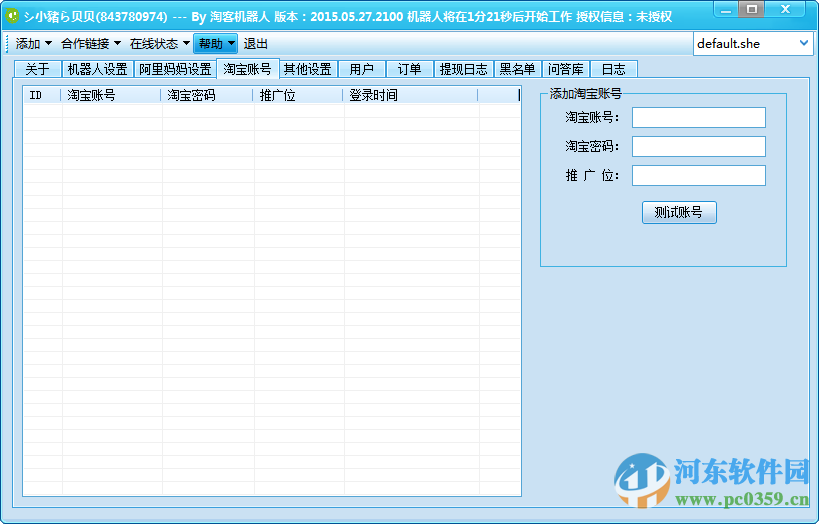Focus the 推广位 input field
Viewport: 819px width, 524px height.
tap(699, 176)
